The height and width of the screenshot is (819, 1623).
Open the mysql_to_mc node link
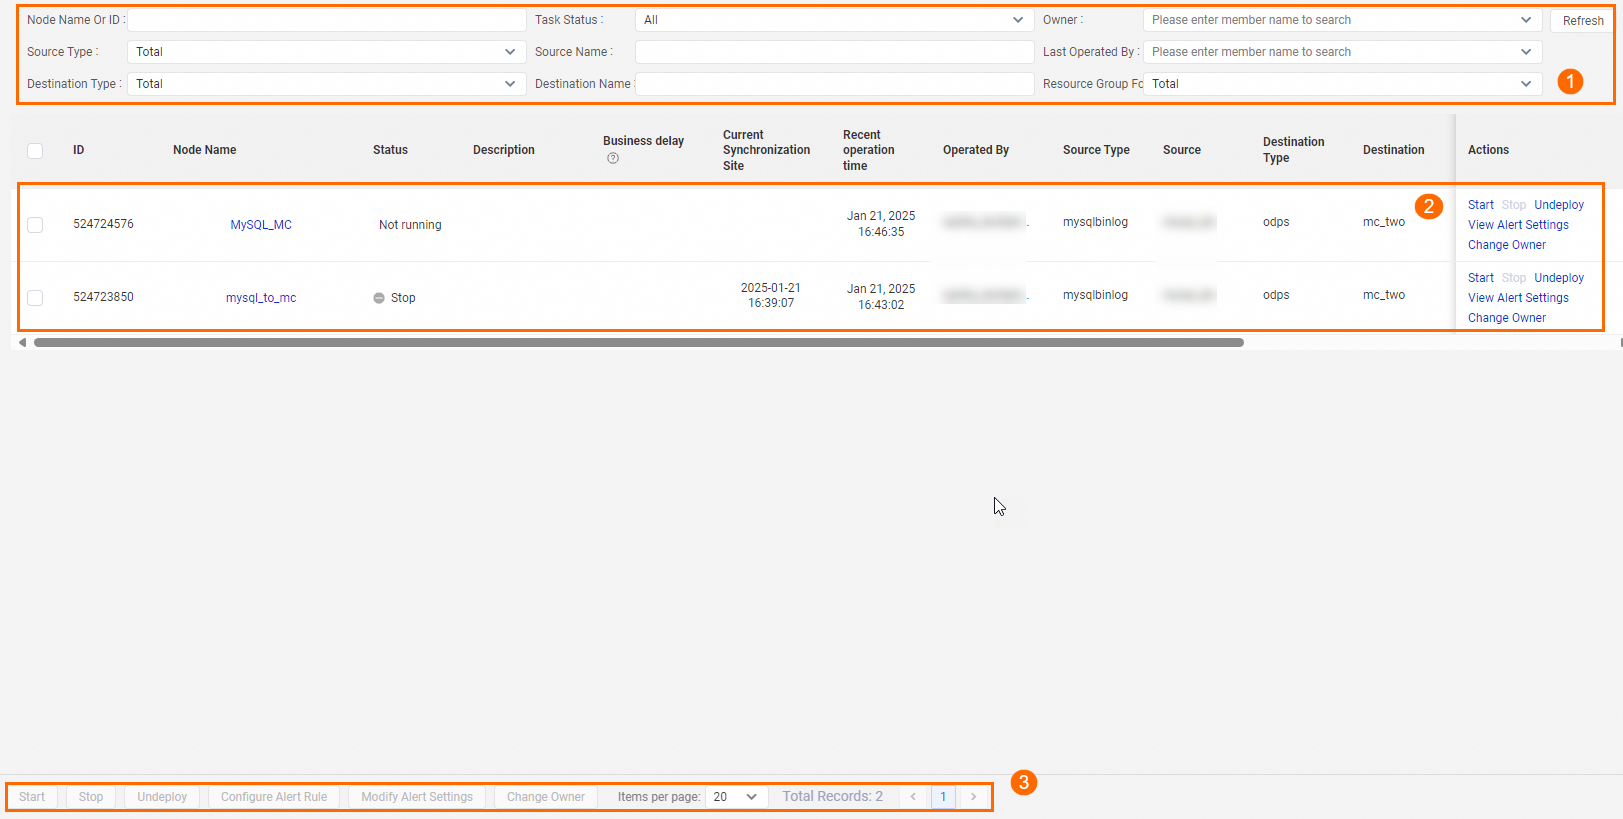(261, 298)
